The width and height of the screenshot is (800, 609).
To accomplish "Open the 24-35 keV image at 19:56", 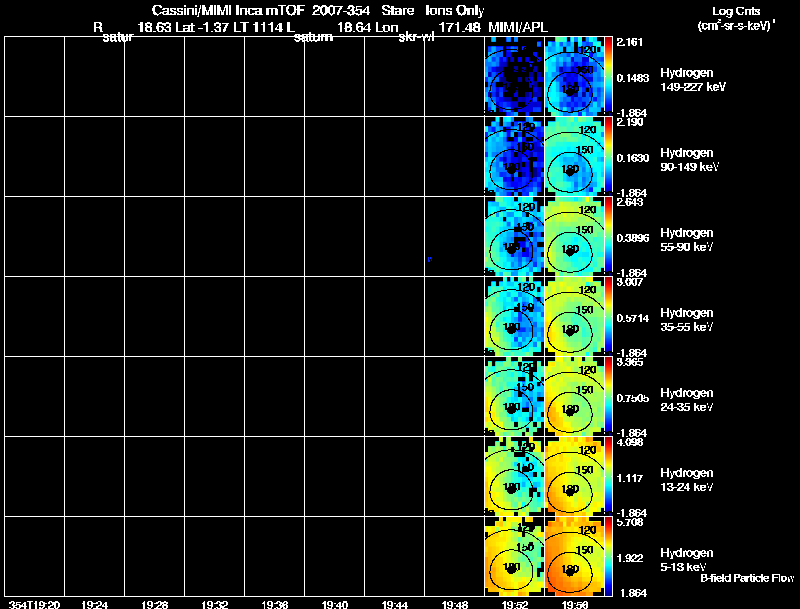I will [x=574, y=396].
